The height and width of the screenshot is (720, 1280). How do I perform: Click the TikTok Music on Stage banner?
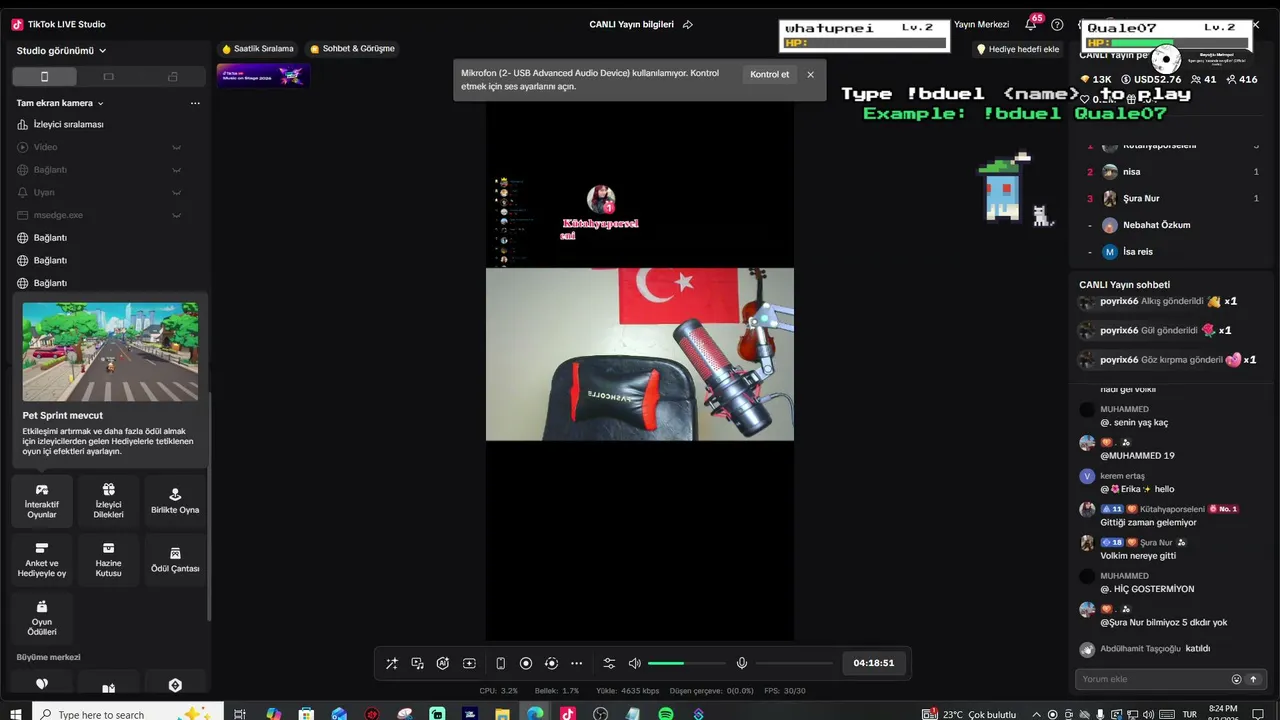click(x=263, y=75)
